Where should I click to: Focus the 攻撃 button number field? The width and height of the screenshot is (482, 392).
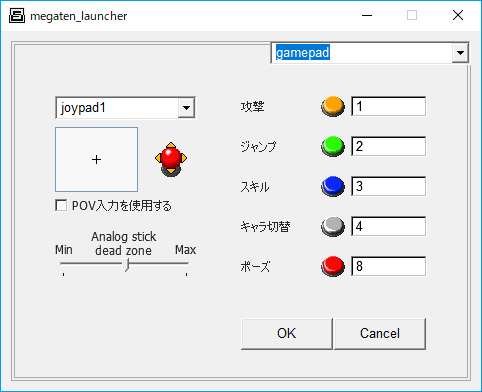[x=388, y=106]
